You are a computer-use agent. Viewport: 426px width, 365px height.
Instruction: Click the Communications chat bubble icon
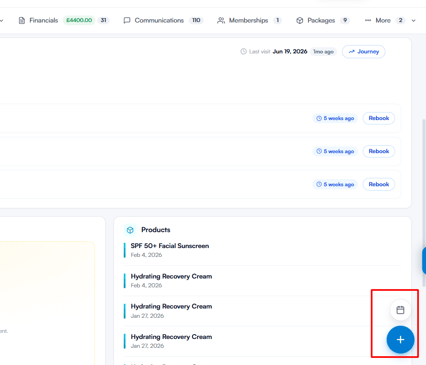tap(127, 21)
